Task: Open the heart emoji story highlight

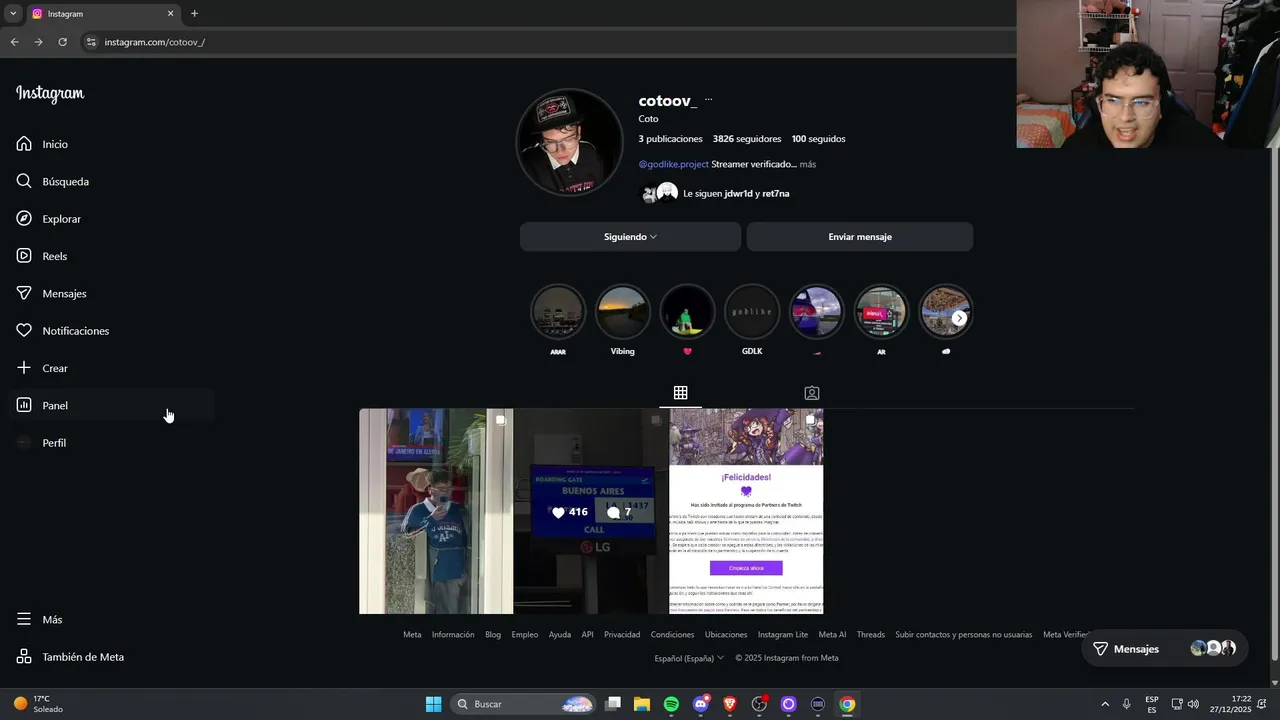Action: point(687,312)
